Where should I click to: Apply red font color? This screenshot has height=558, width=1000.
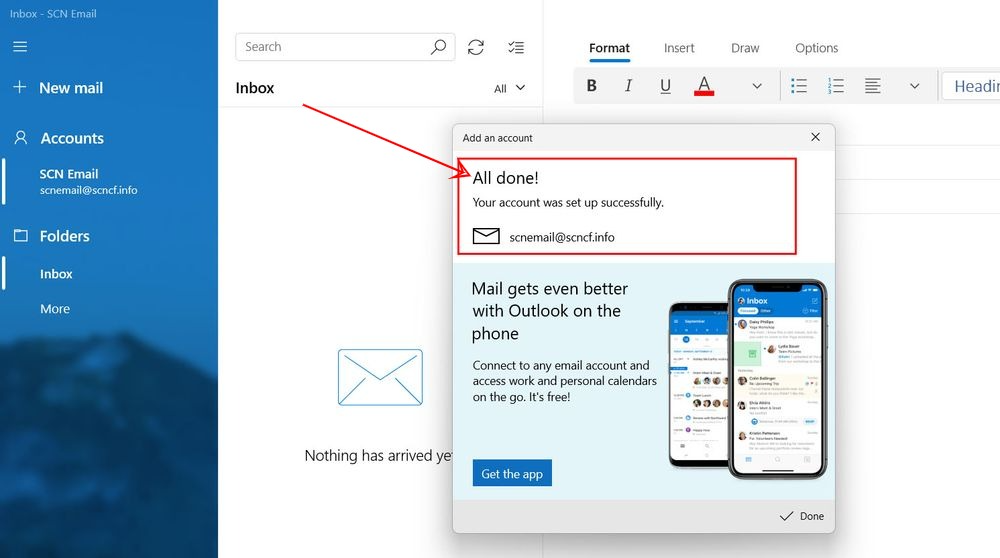coord(704,86)
